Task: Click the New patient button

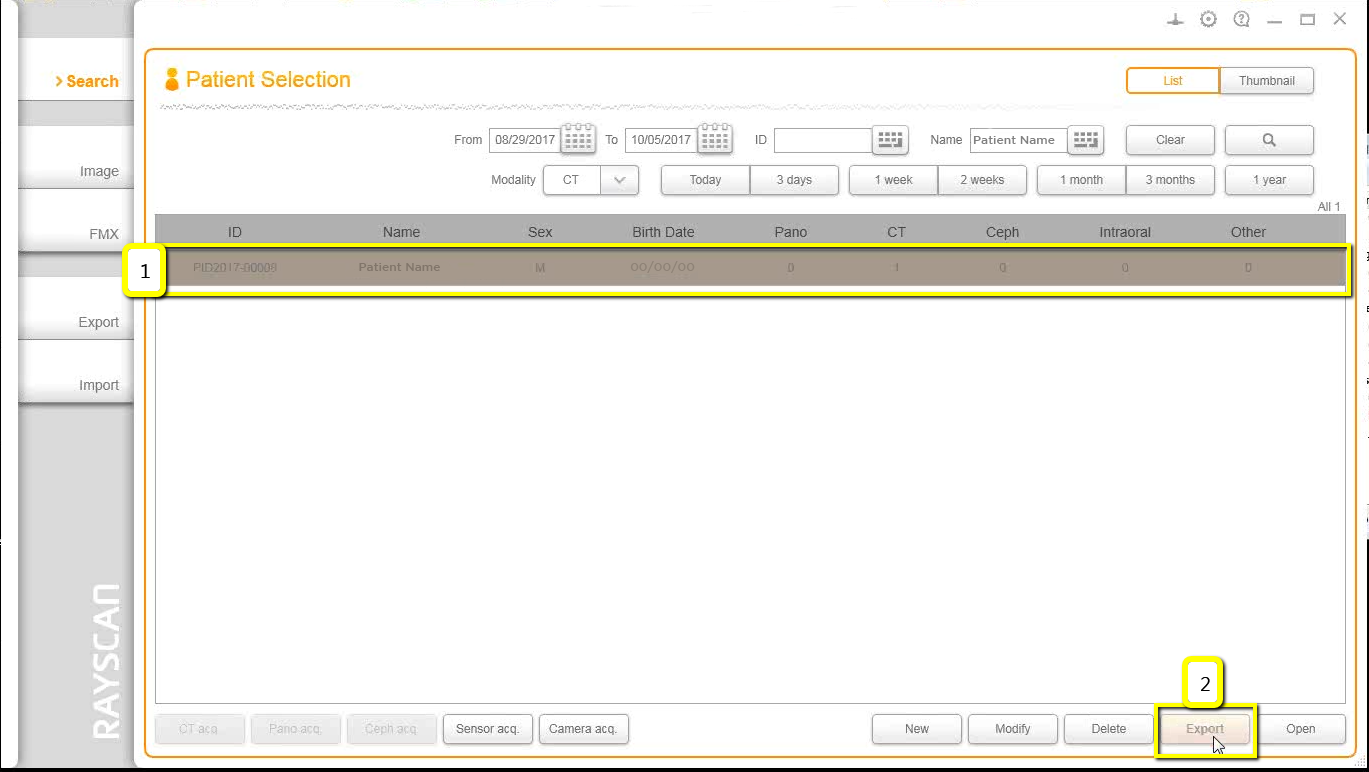Action: tap(917, 729)
